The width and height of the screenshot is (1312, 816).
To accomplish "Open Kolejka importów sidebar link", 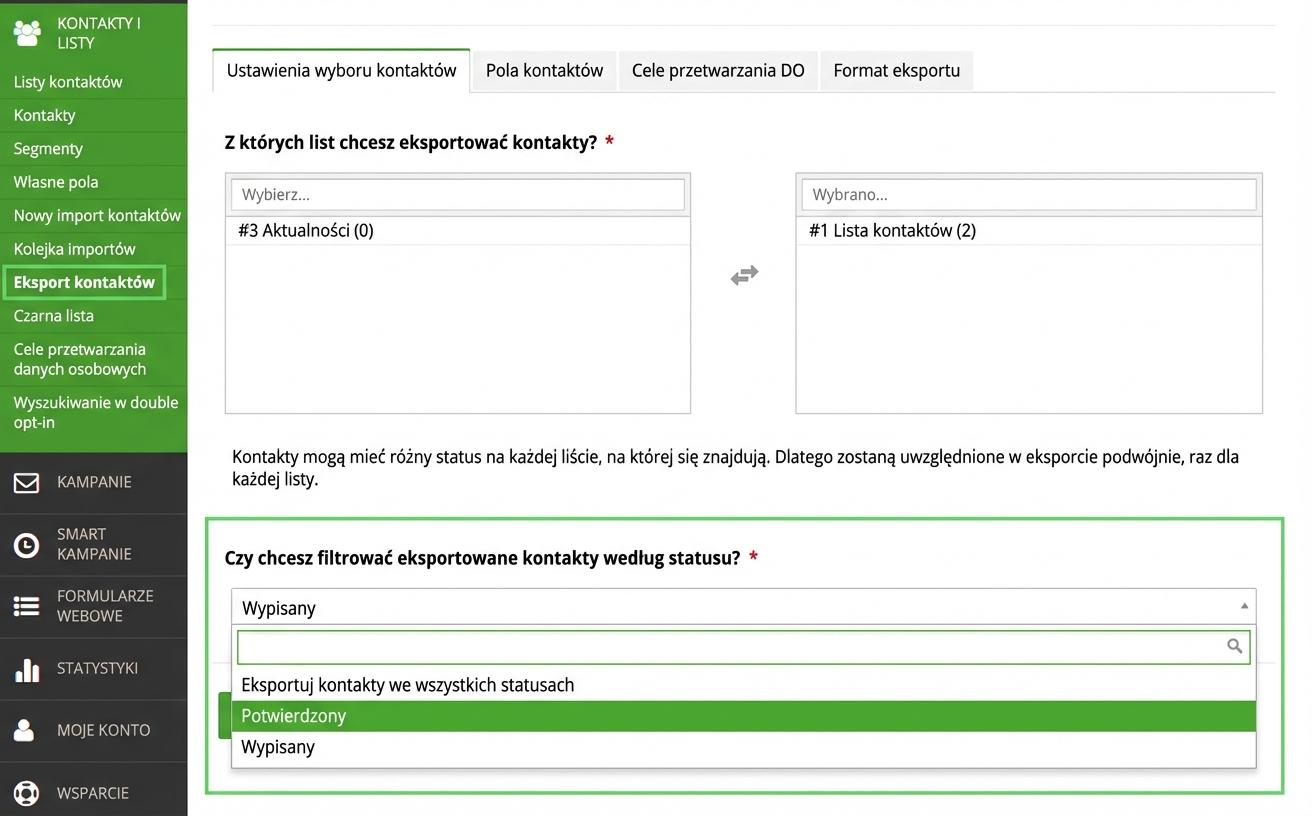I will point(74,249).
